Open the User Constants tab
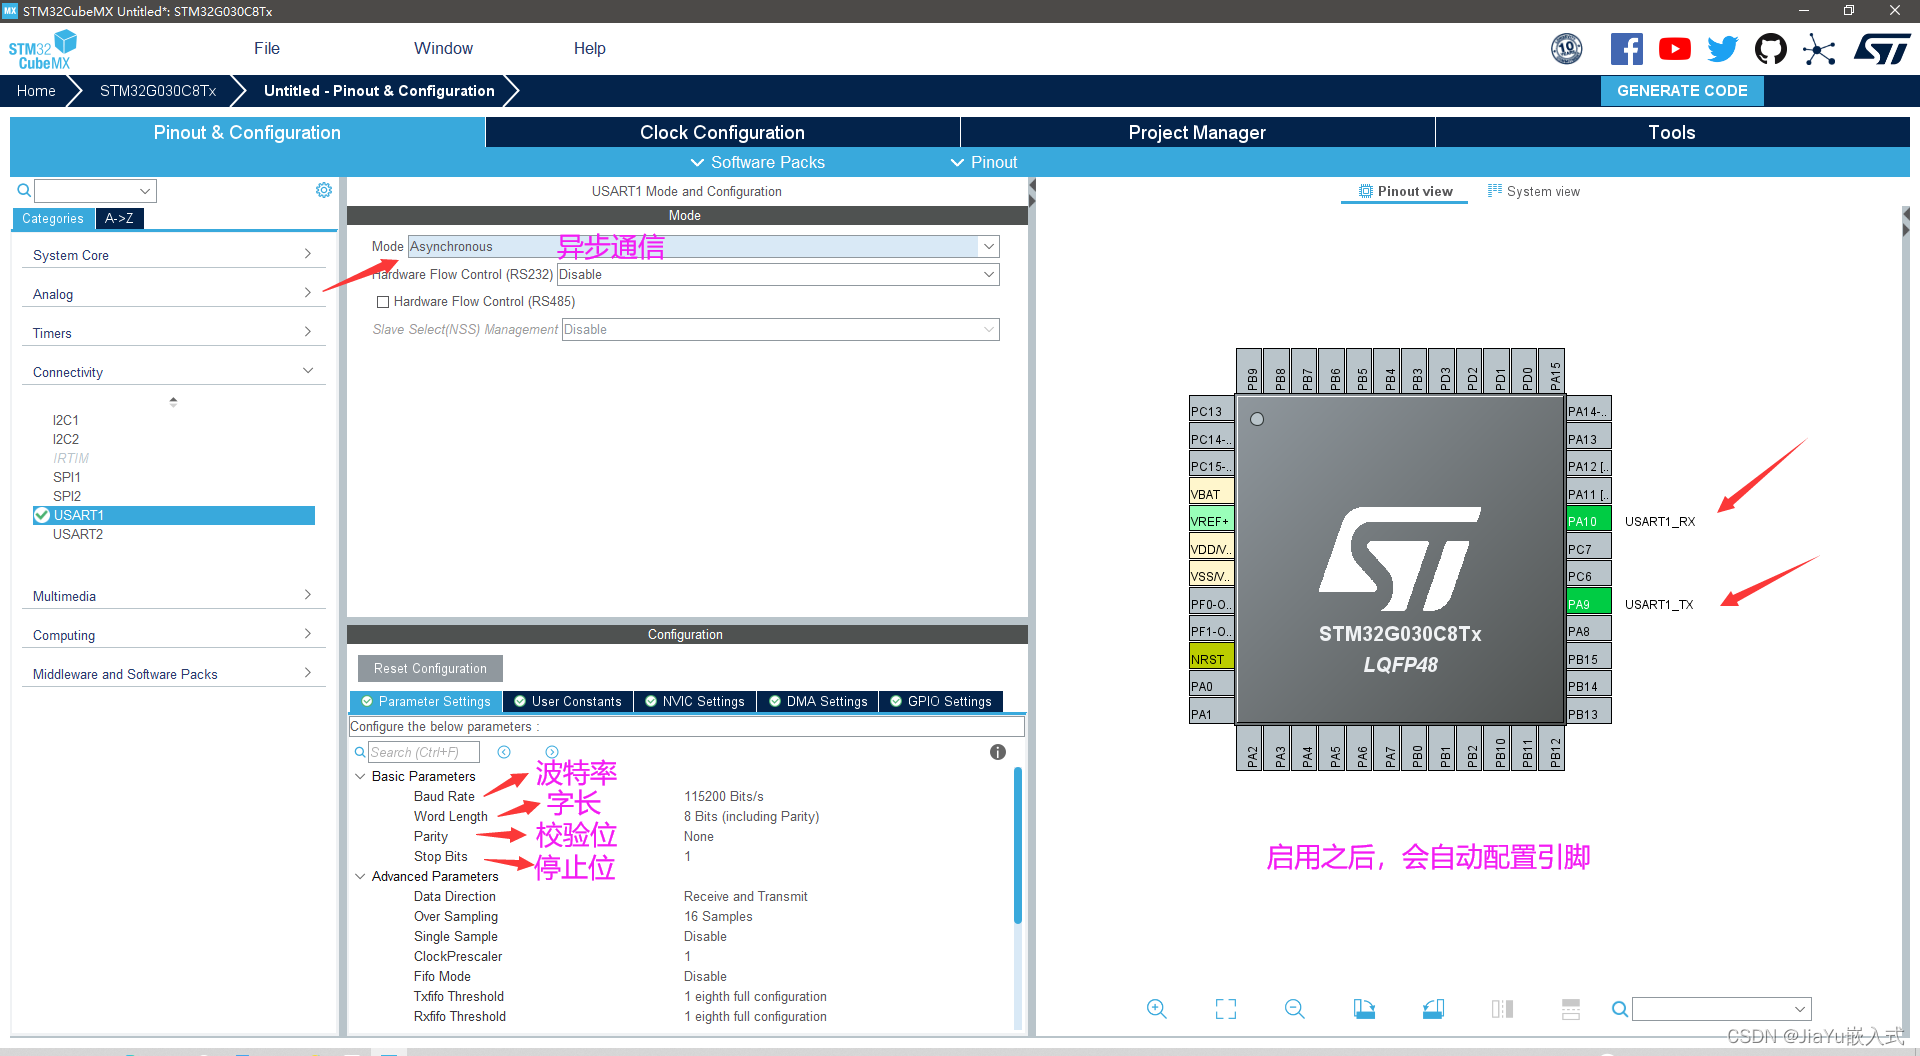1920x1056 pixels. (568, 702)
